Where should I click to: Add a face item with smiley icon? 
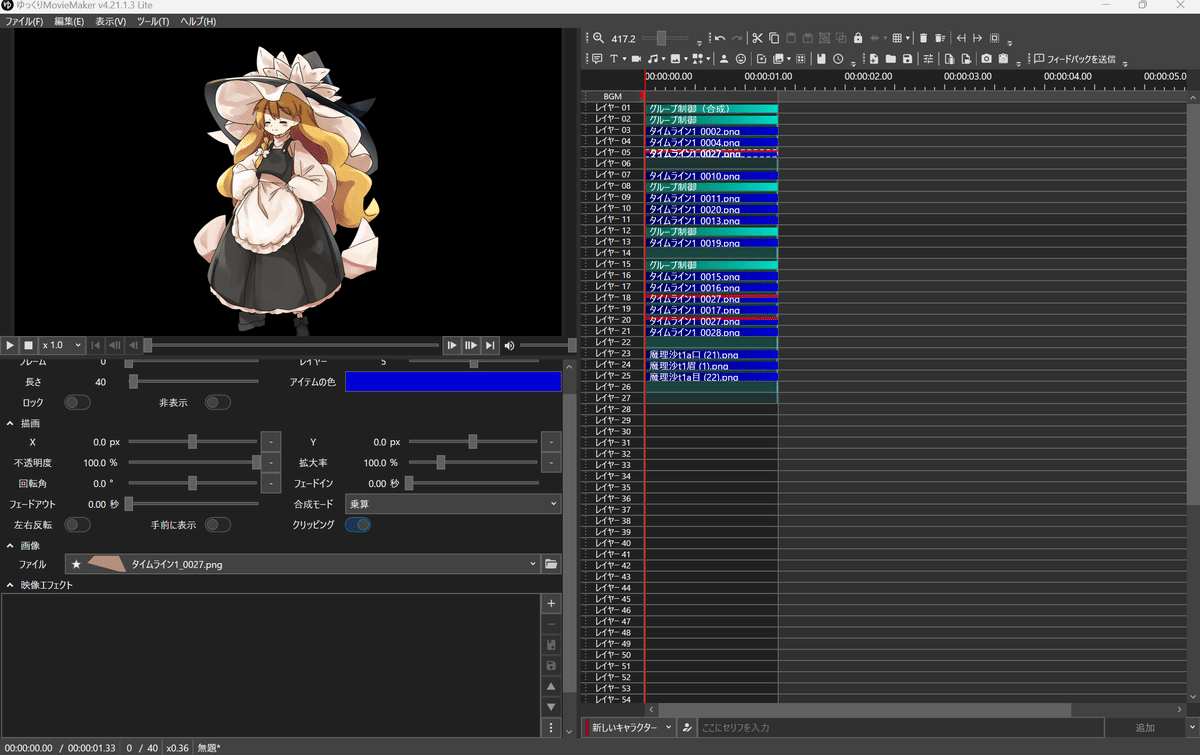click(741, 59)
